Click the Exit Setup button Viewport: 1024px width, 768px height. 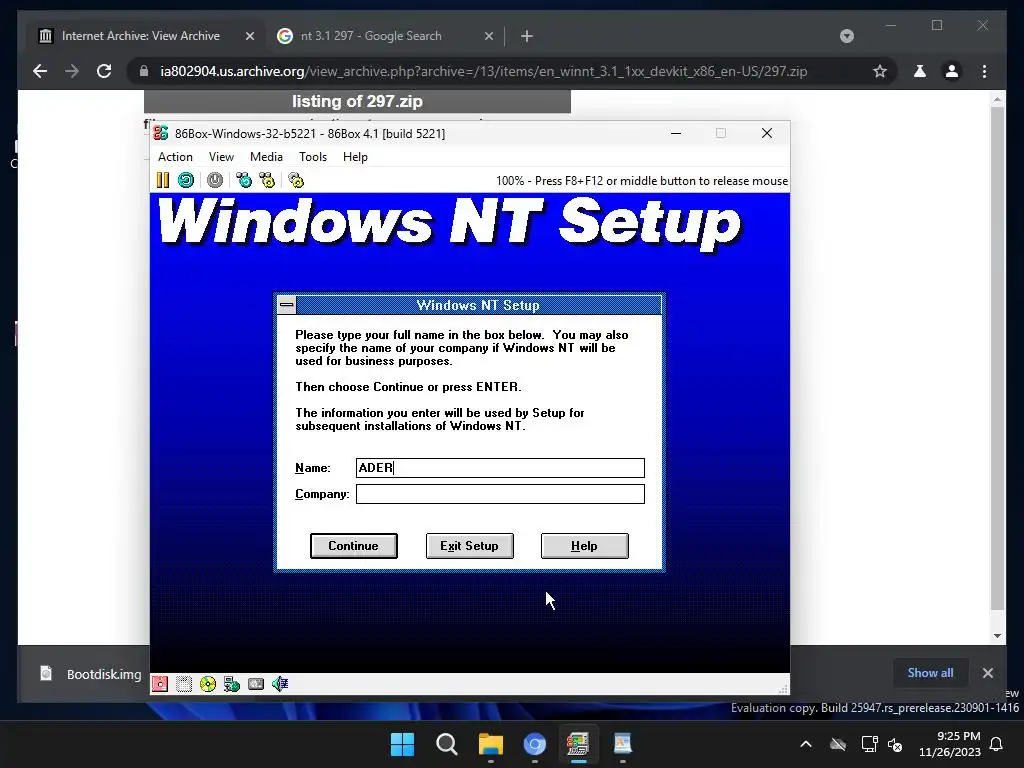click(x=469, y=546)
